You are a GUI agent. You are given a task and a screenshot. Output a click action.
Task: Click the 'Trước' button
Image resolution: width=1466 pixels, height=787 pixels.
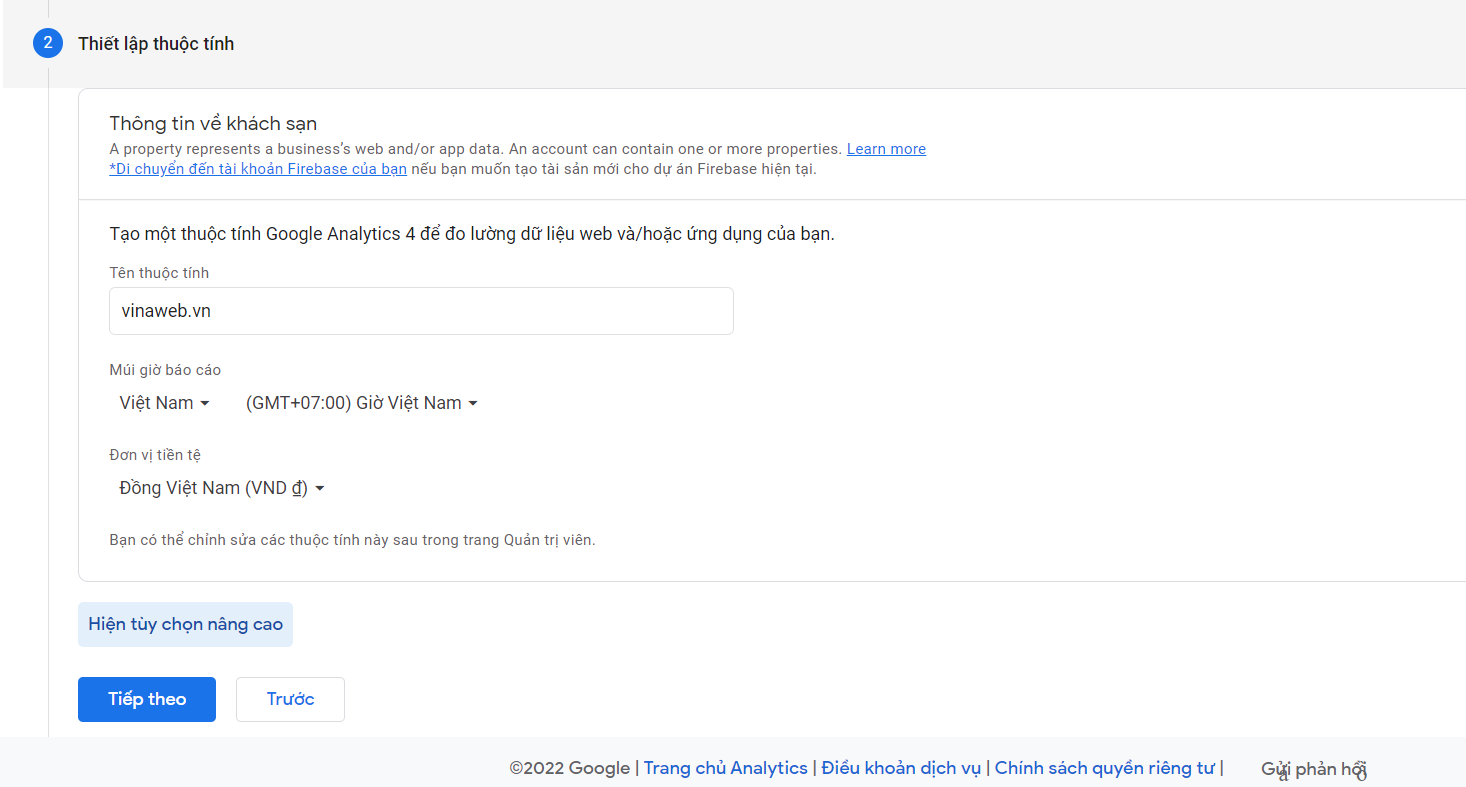290,699
